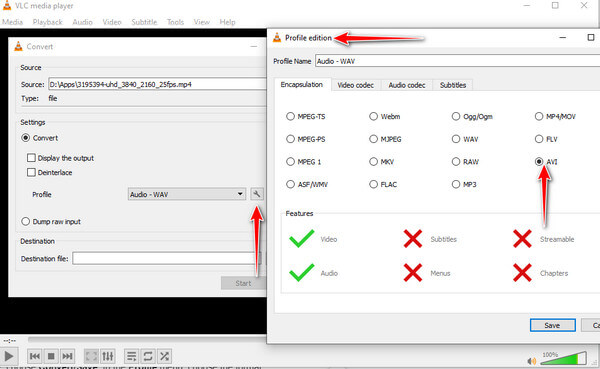The image size is (600, 369).
Task: Switch to the Video codec tab
Action: tap(355, 85)
